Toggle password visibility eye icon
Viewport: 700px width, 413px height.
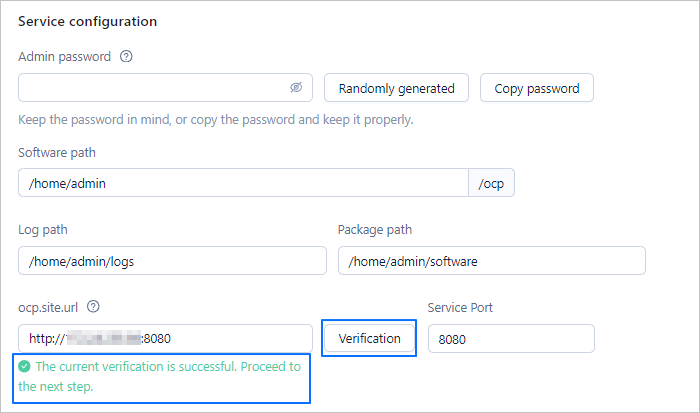(296, 88)
